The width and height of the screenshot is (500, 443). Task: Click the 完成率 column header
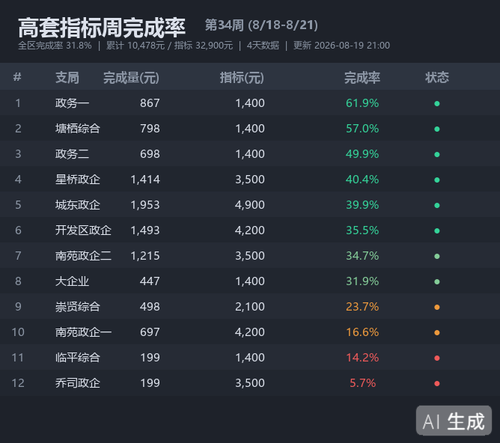(362, 78)
